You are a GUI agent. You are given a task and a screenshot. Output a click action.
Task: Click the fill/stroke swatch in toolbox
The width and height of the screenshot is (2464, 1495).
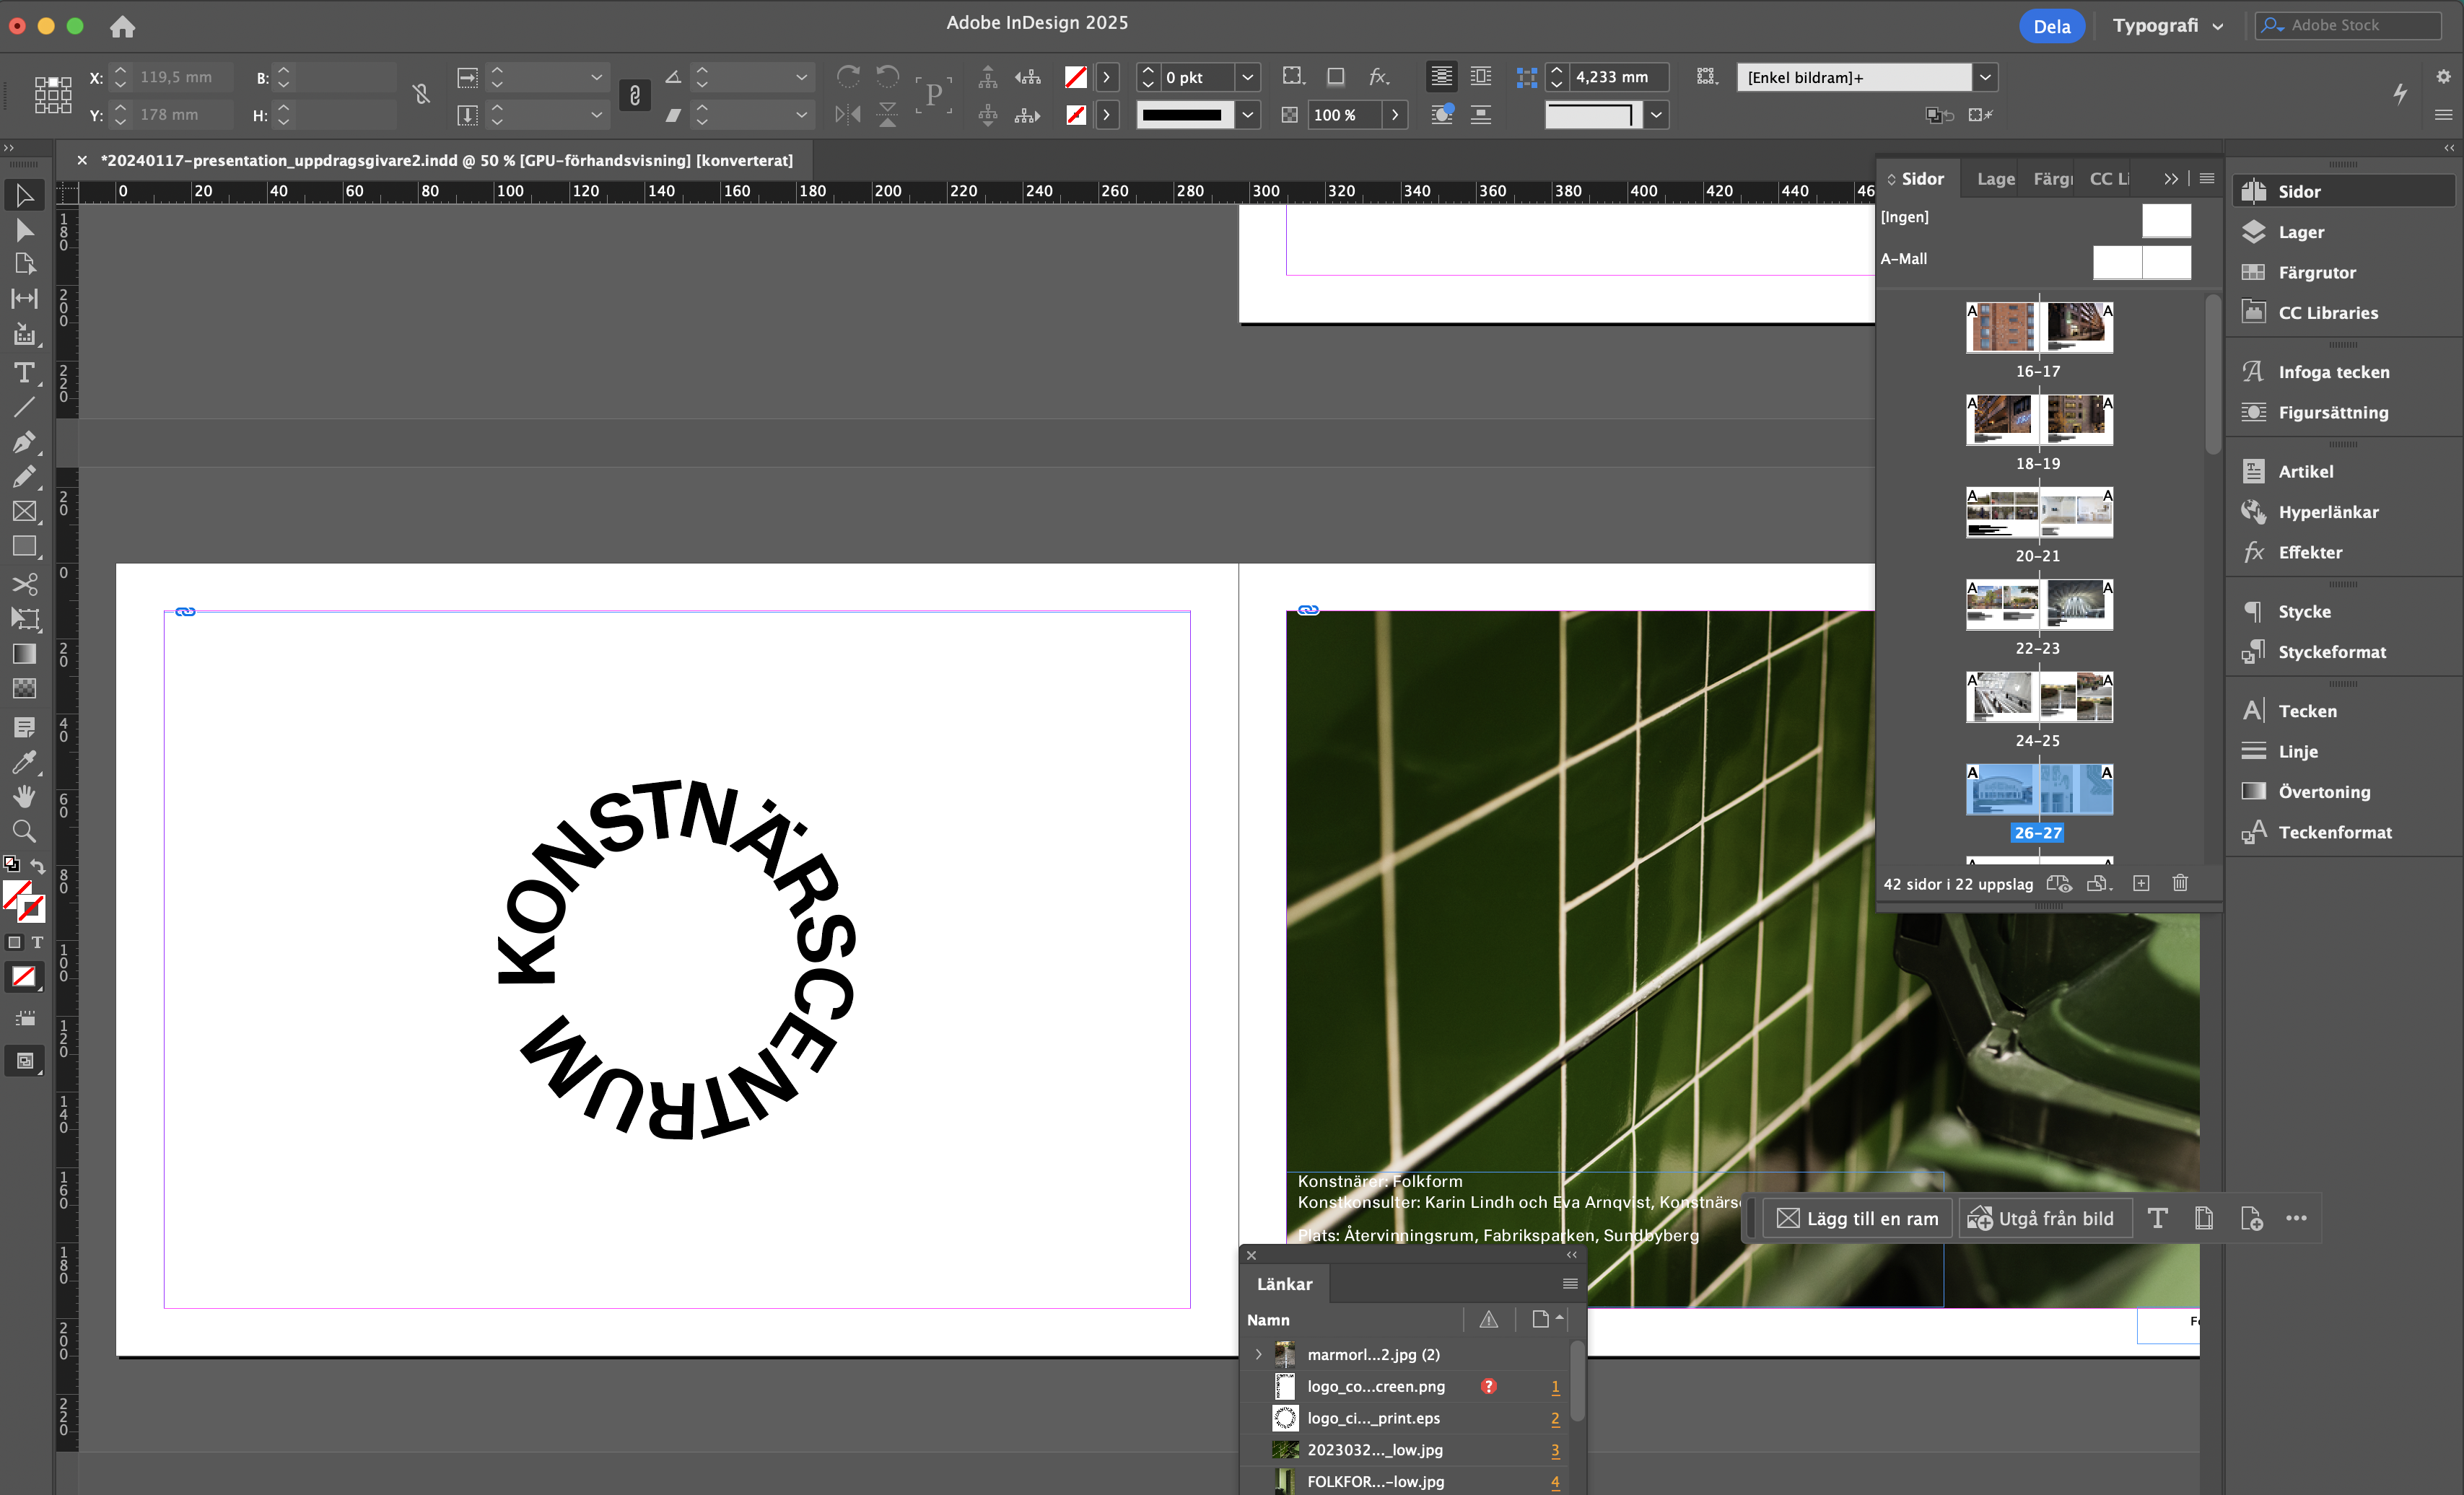tap(23, 901)
